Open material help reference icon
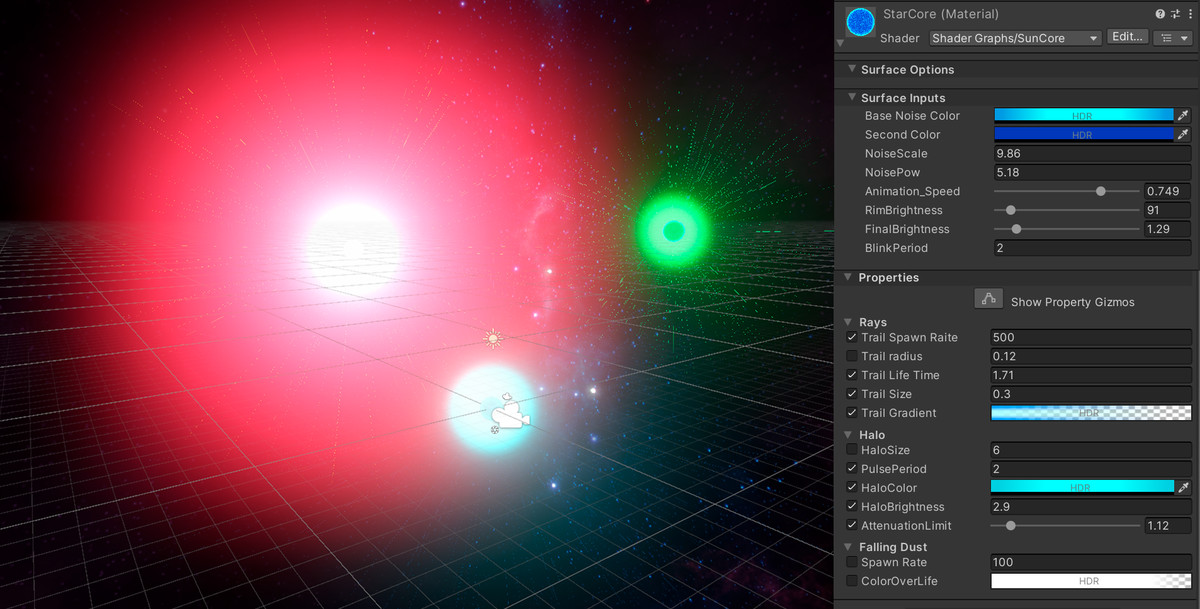1200x609 pixels. pos(1160,14)
